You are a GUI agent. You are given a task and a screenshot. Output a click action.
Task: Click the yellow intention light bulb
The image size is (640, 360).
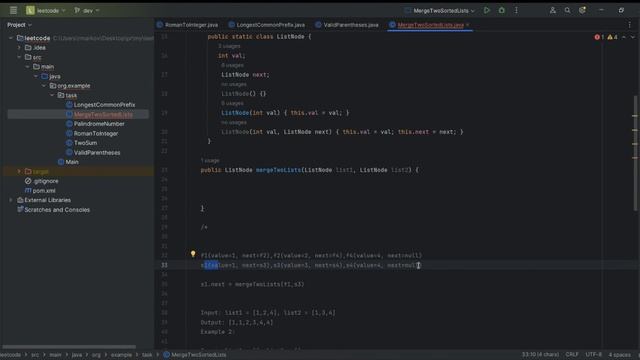point(193,254)
